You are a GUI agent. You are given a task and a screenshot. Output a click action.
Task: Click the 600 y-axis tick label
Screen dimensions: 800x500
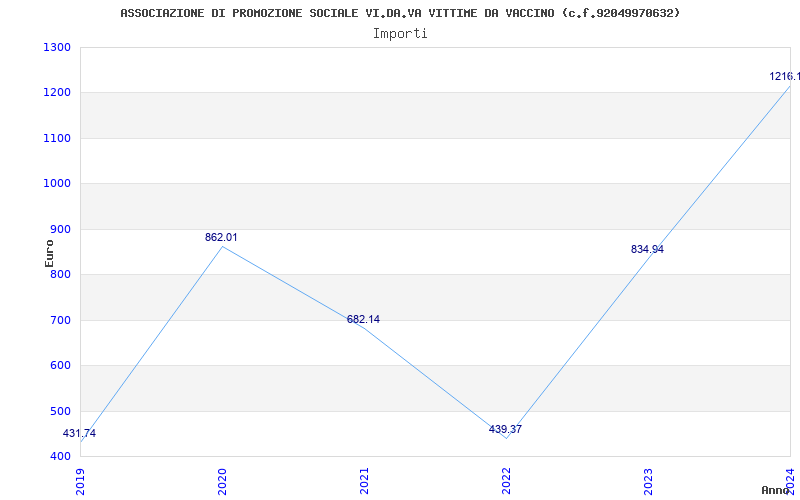pos(60,365)
